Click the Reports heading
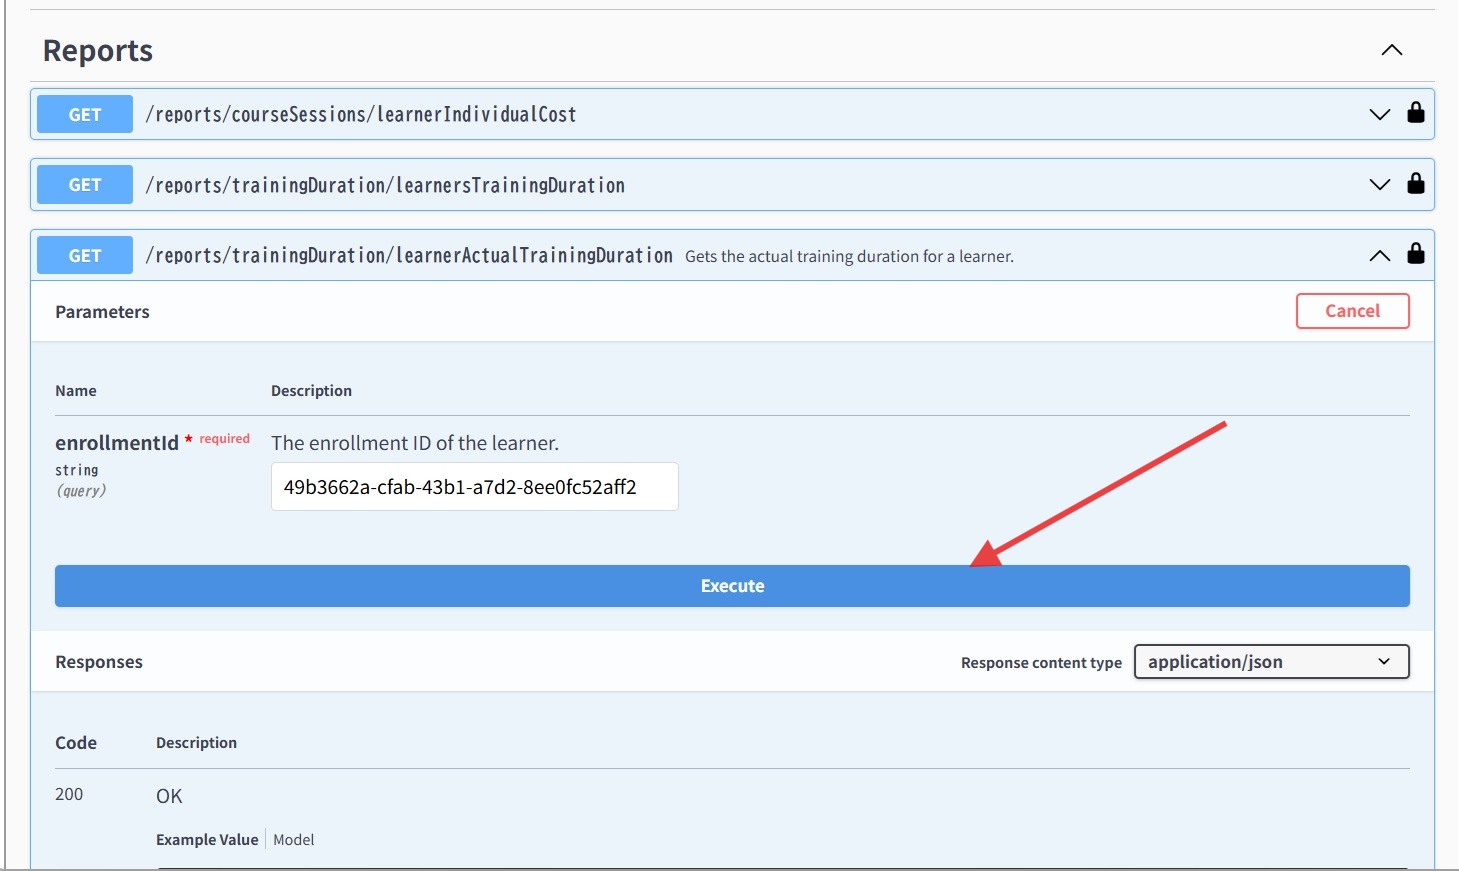1459x871 pixels. point(98,50)
